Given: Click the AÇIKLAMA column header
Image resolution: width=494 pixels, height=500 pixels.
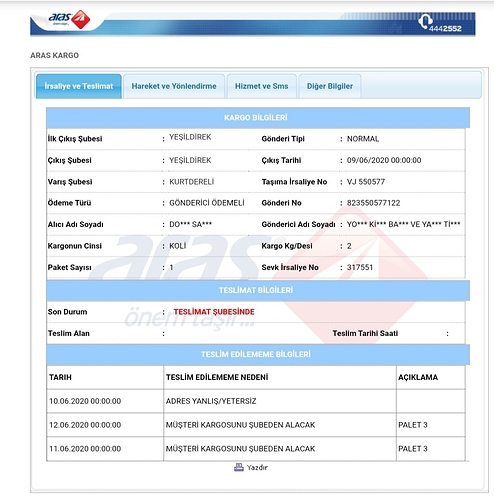Looking at the screenshot, I should [x=418, y=377].
